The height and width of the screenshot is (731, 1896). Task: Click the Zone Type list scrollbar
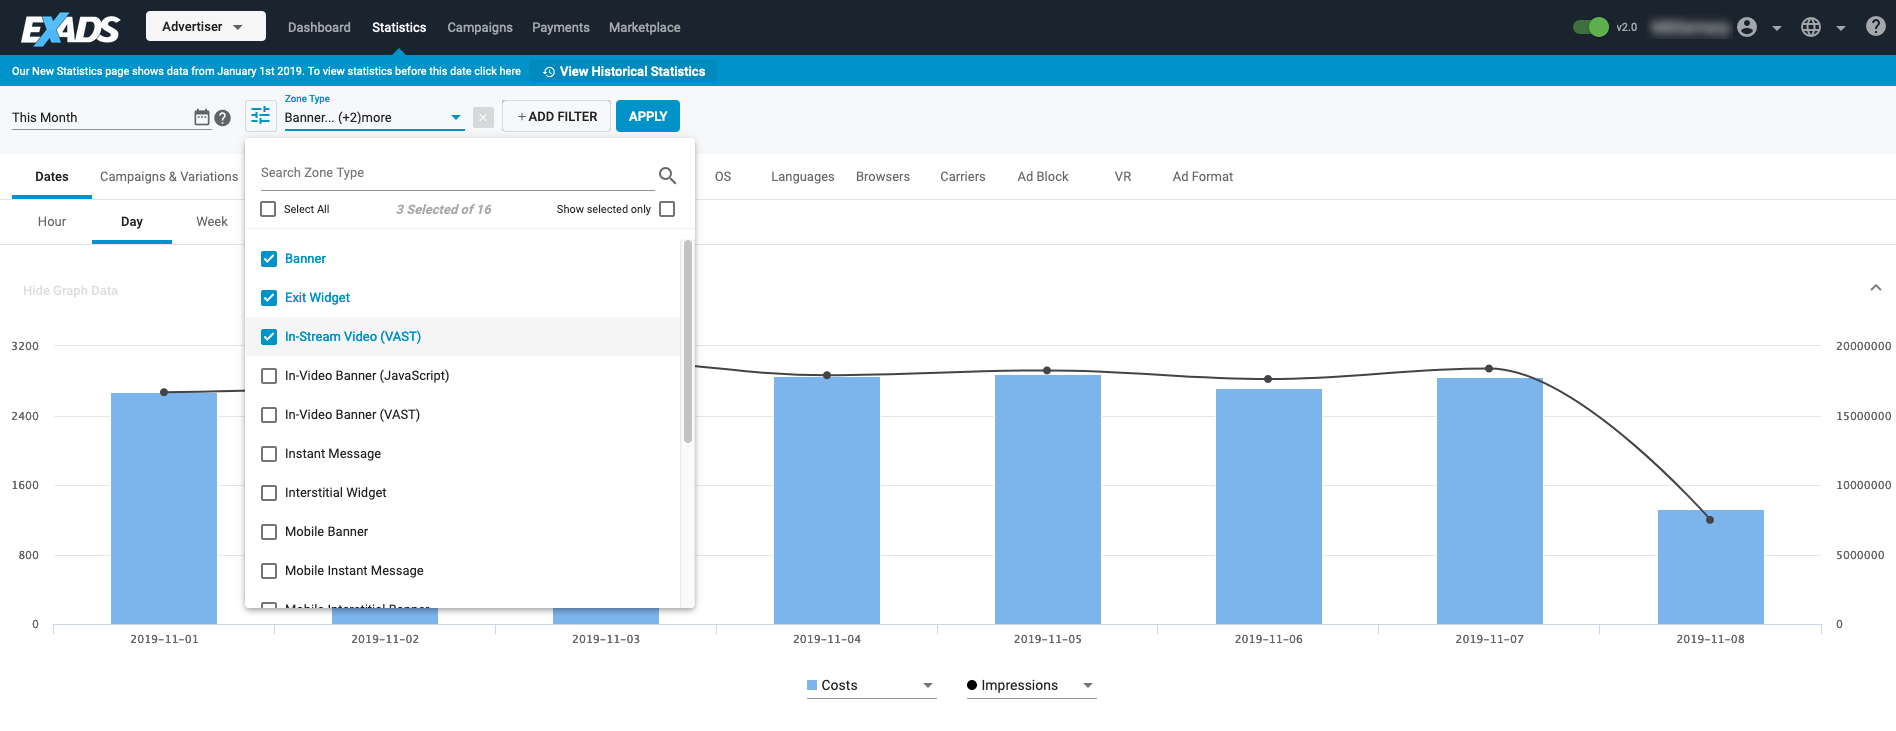687,340
